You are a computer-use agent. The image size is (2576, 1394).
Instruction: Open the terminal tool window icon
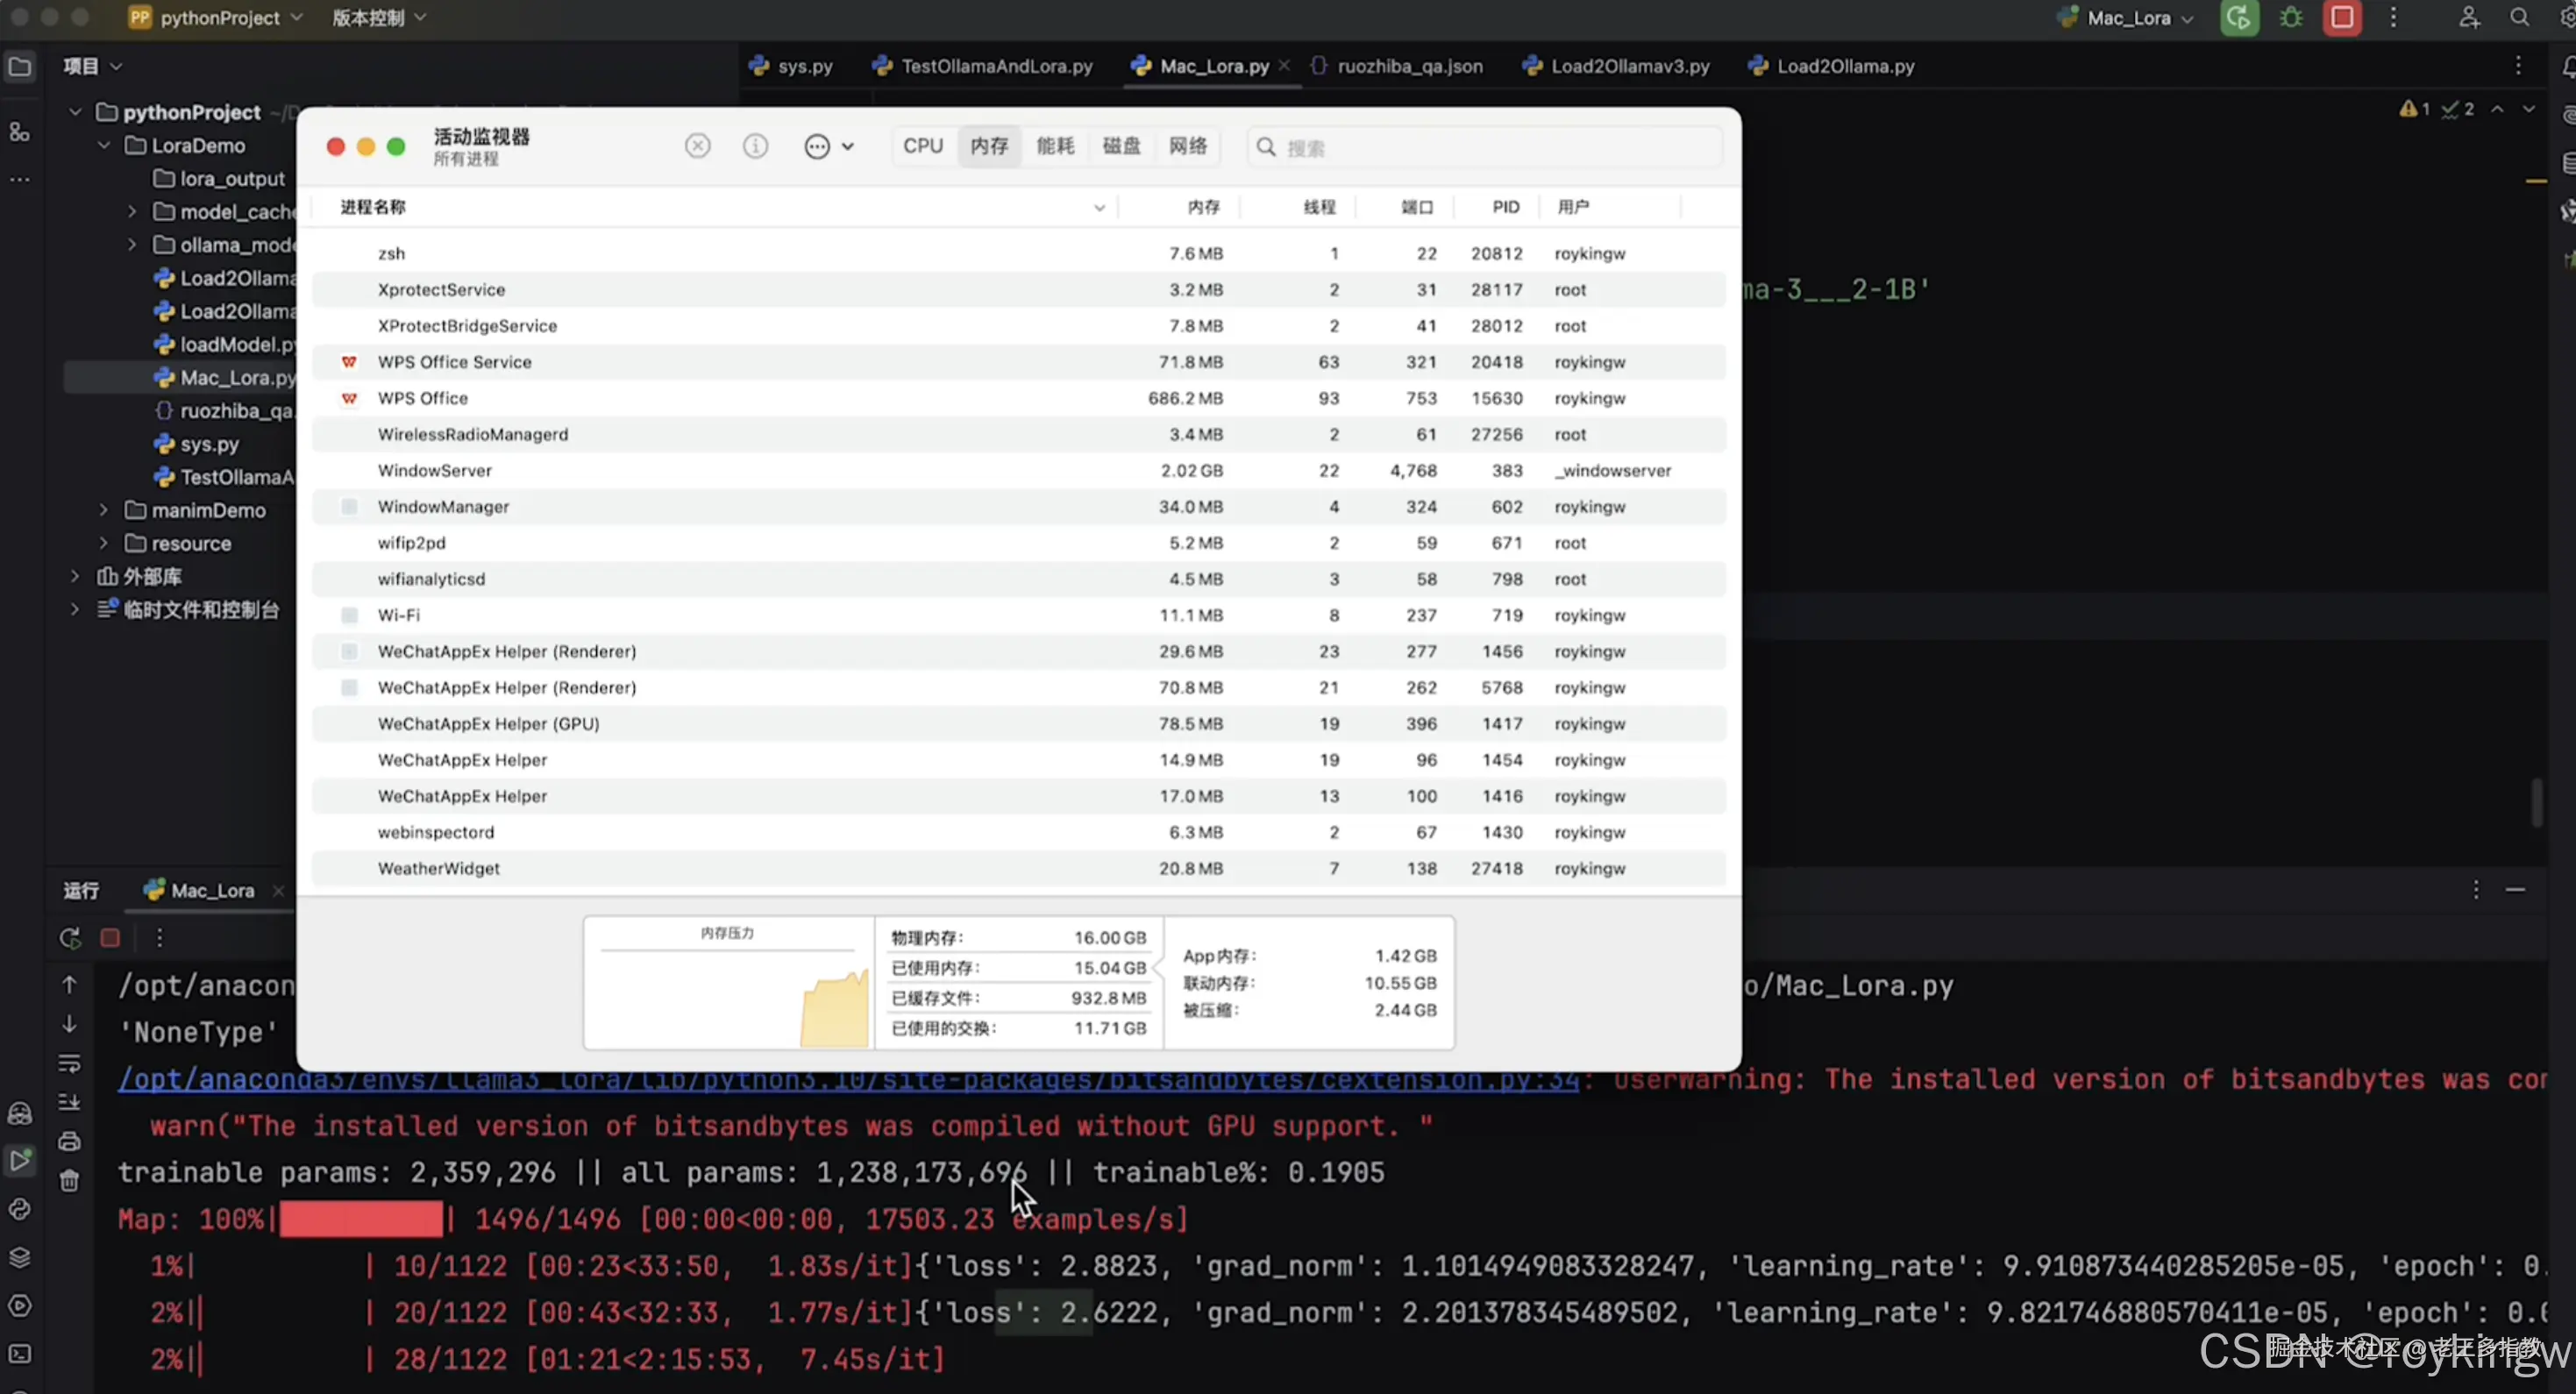click(x=20, y=1354)
